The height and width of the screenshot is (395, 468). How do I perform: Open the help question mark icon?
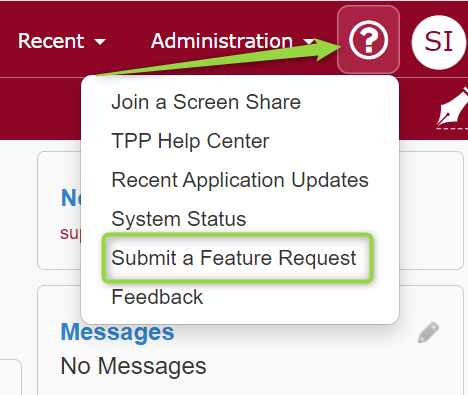[368, 40]
